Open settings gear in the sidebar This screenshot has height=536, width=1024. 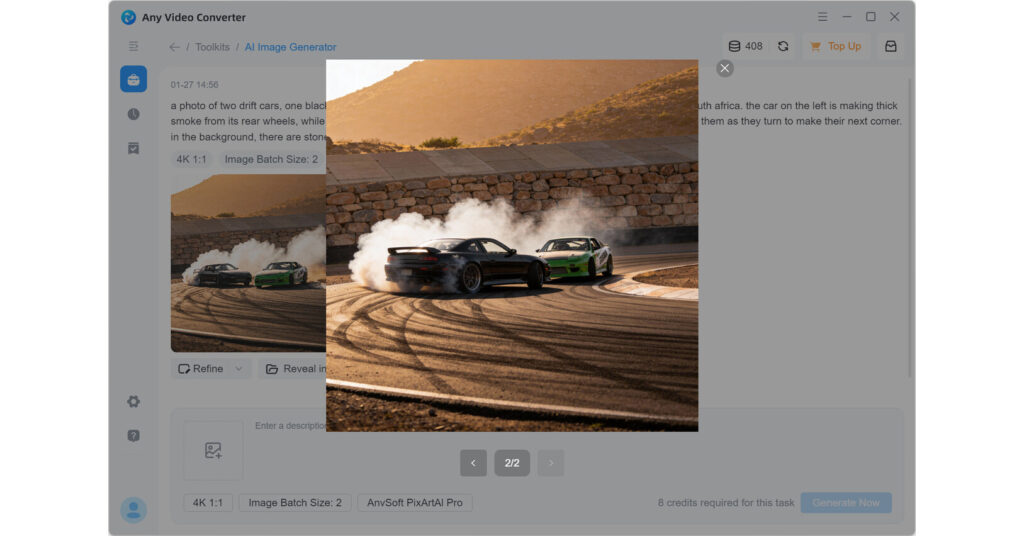click(133, 402)
